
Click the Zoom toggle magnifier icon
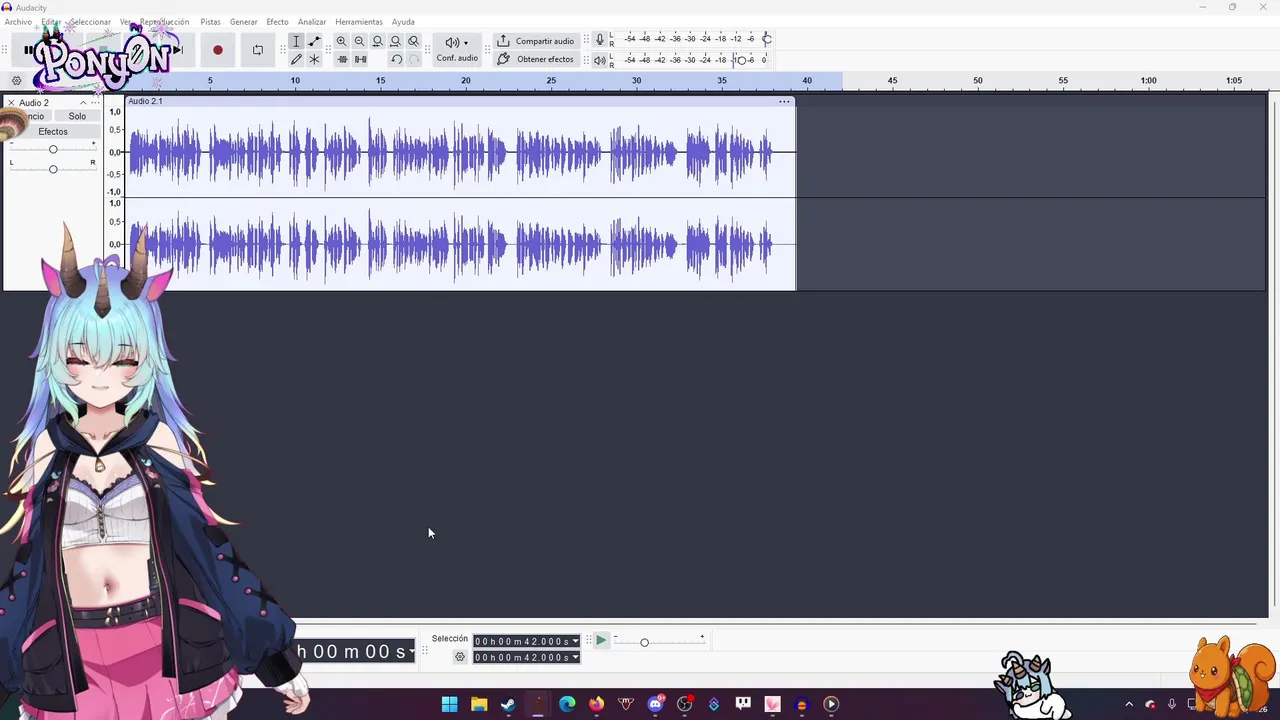[414, 41]
